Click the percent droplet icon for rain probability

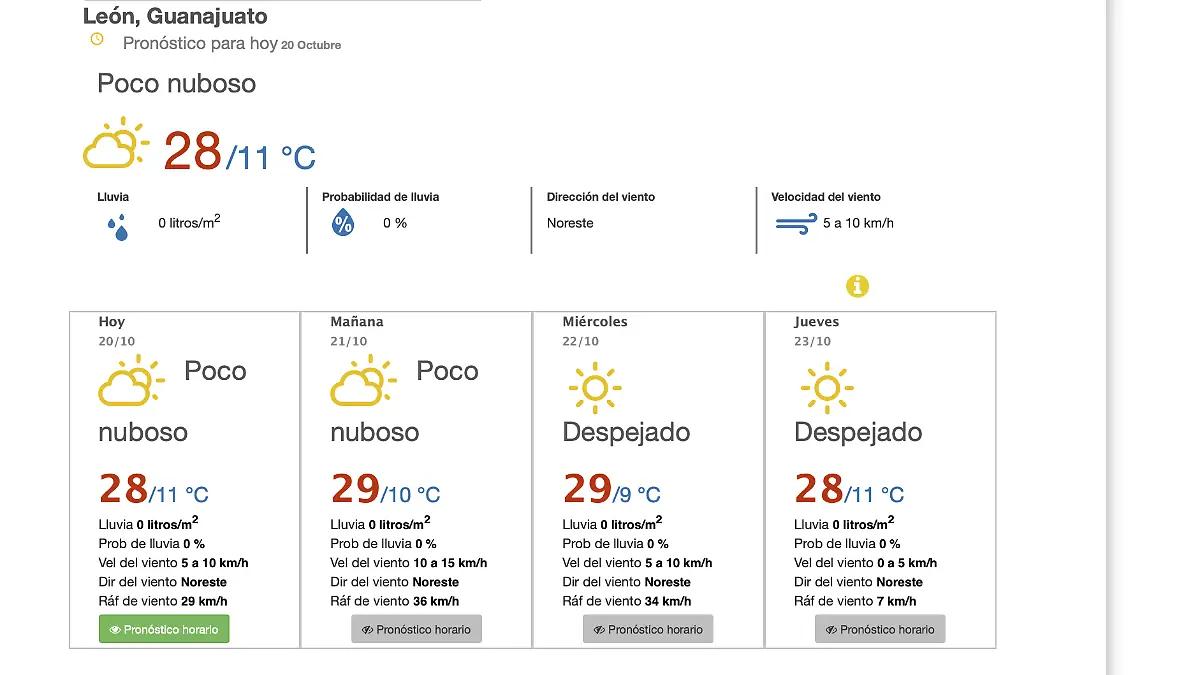[x=342, y=222]
